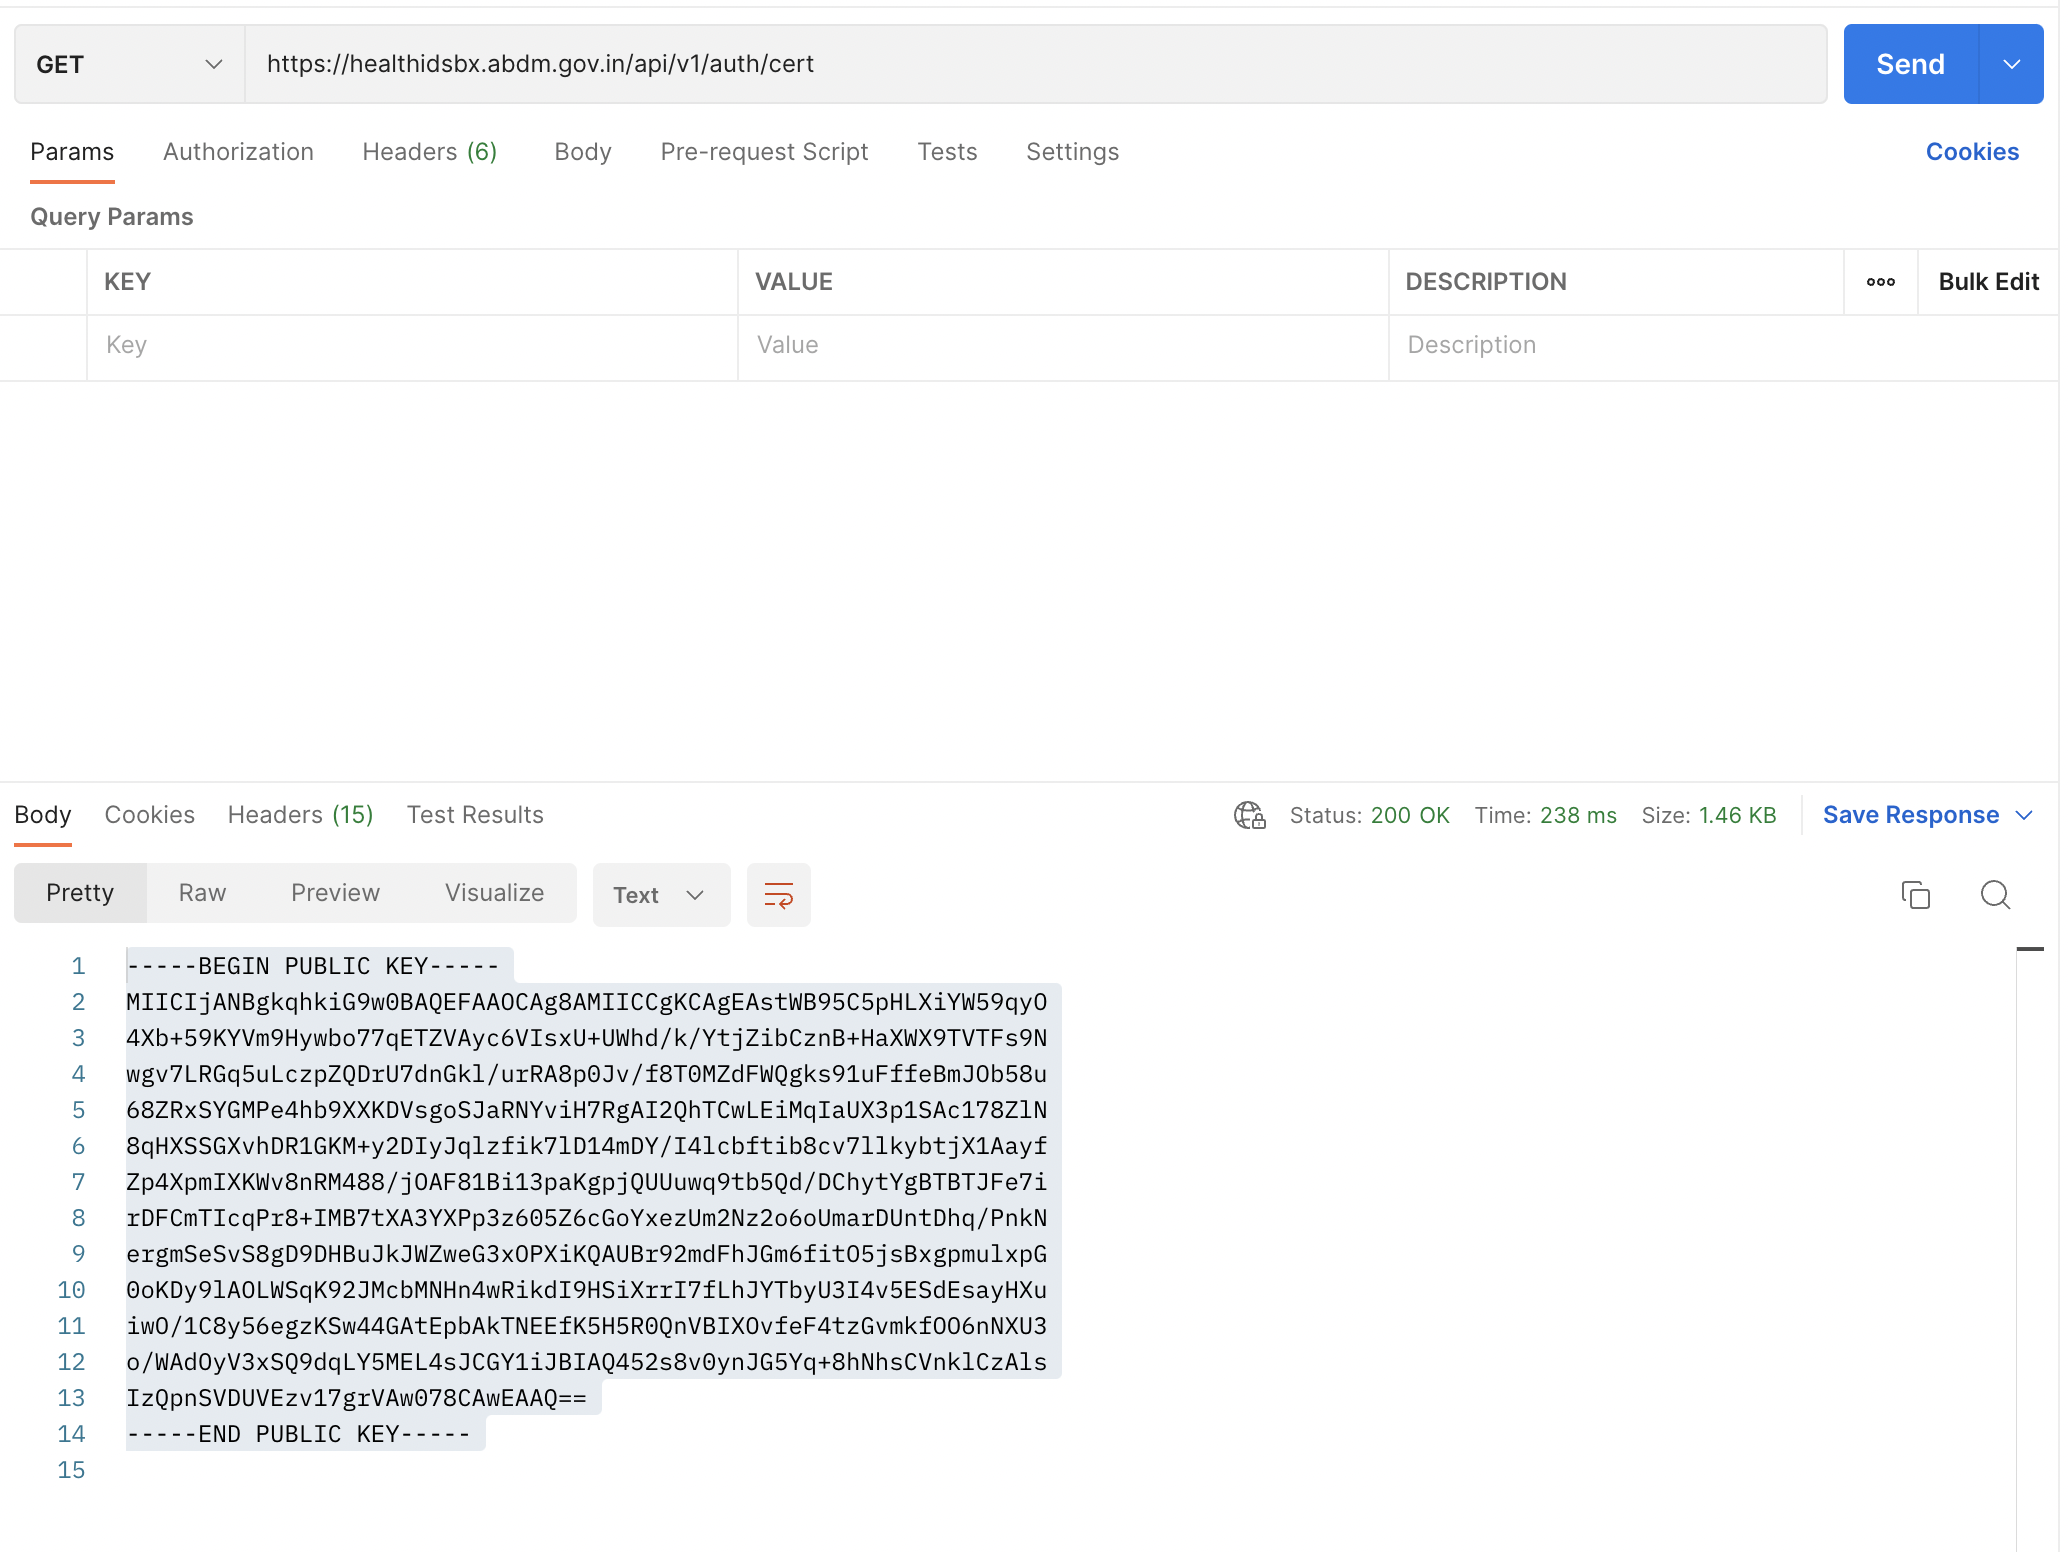Open the response Cookies tab
The height and width of the screenshot is (1552, 2068).
(150, 815)
